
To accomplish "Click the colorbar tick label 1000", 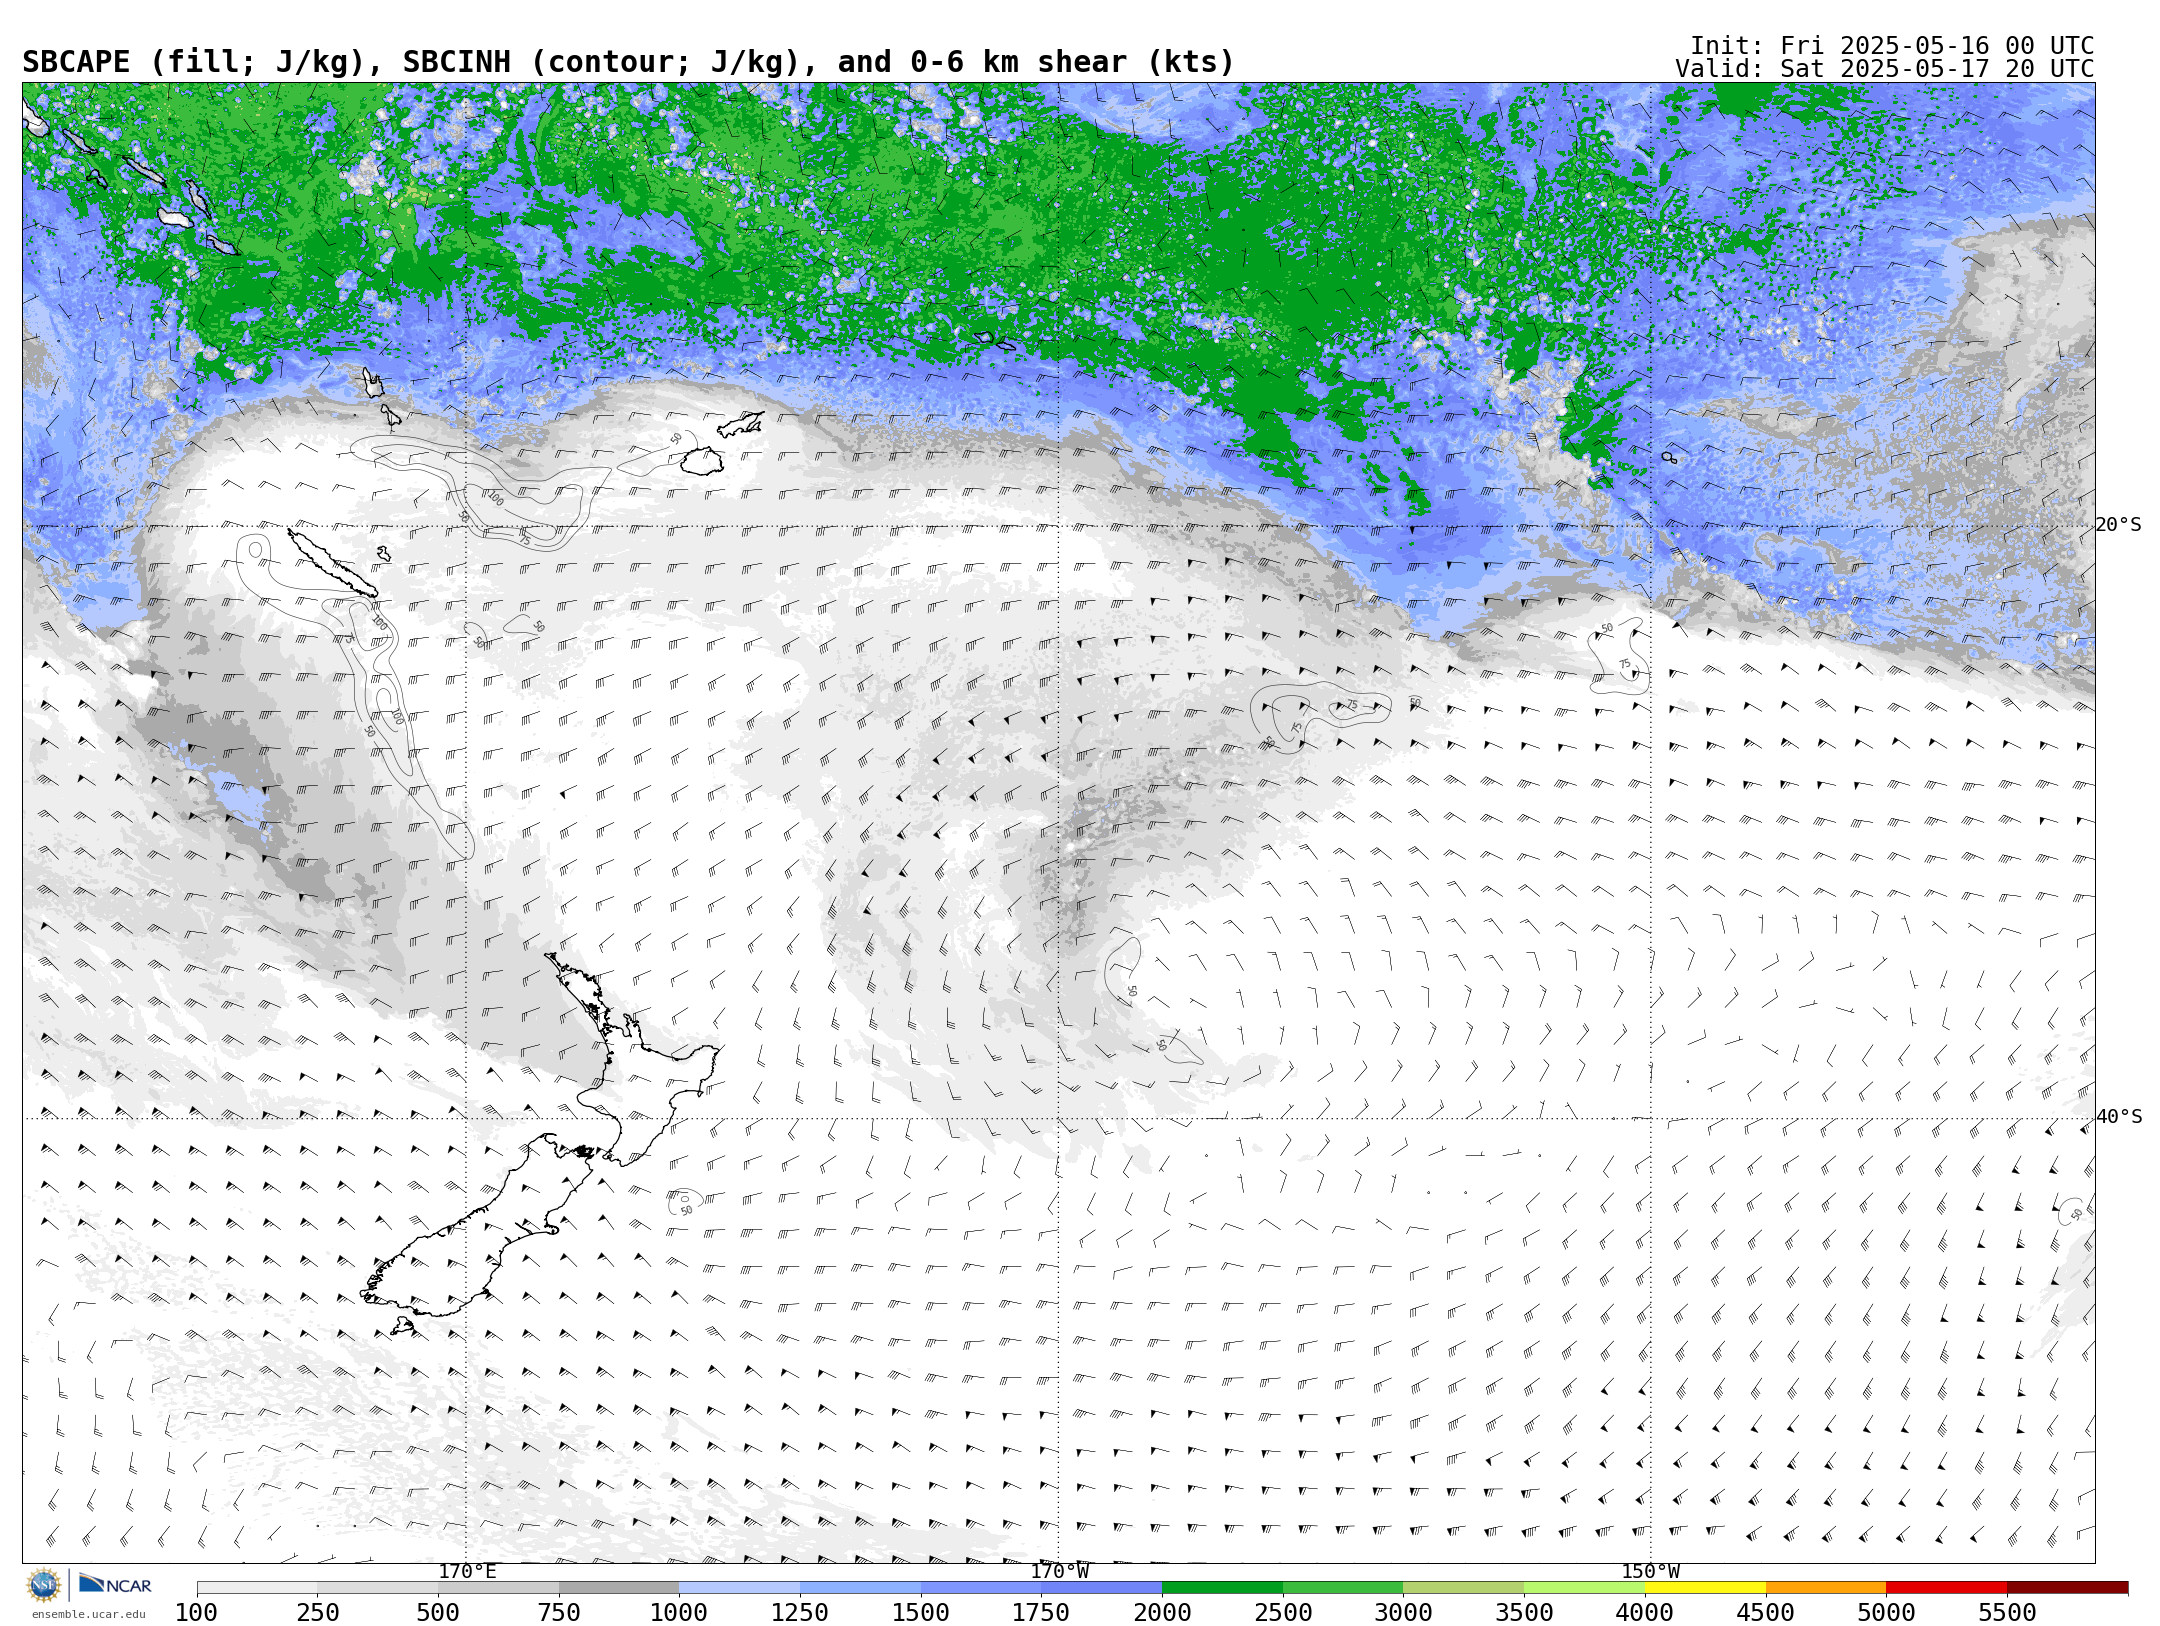I will coord(679,1613).
